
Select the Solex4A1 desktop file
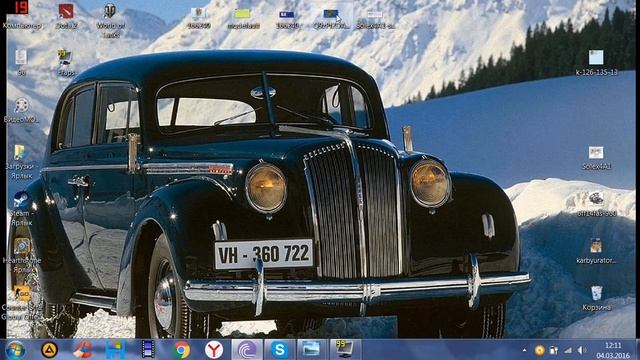596,158
